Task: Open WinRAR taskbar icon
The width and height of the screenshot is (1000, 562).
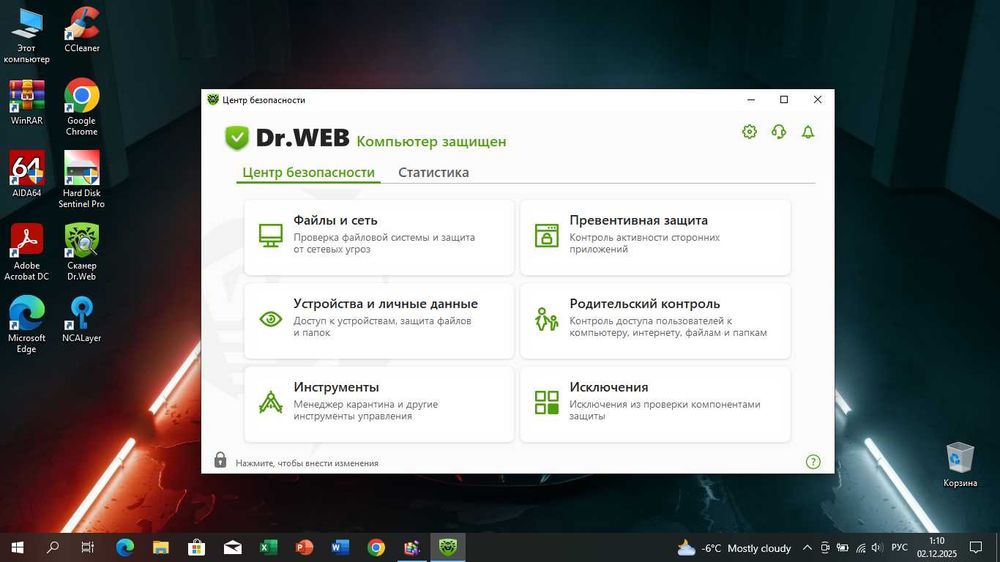Action: pos(412,547)
